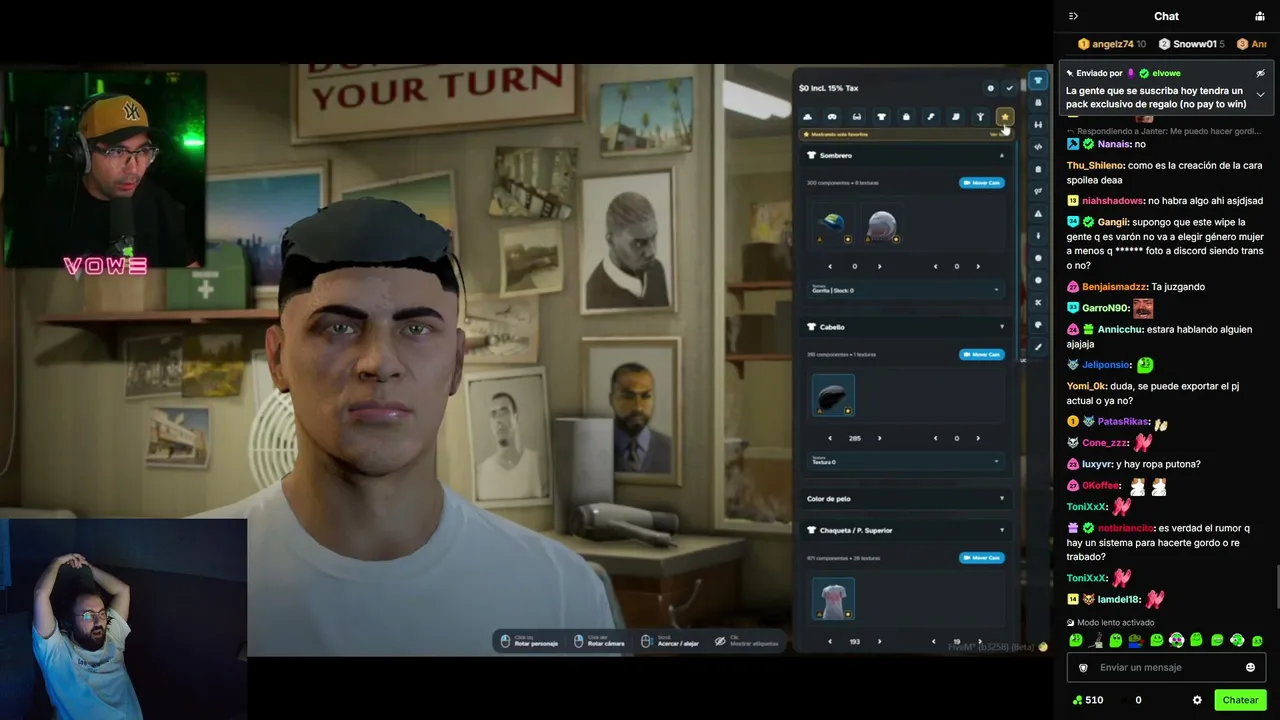Open the H-shaped sidebar tab

[x=1038, y=125]
